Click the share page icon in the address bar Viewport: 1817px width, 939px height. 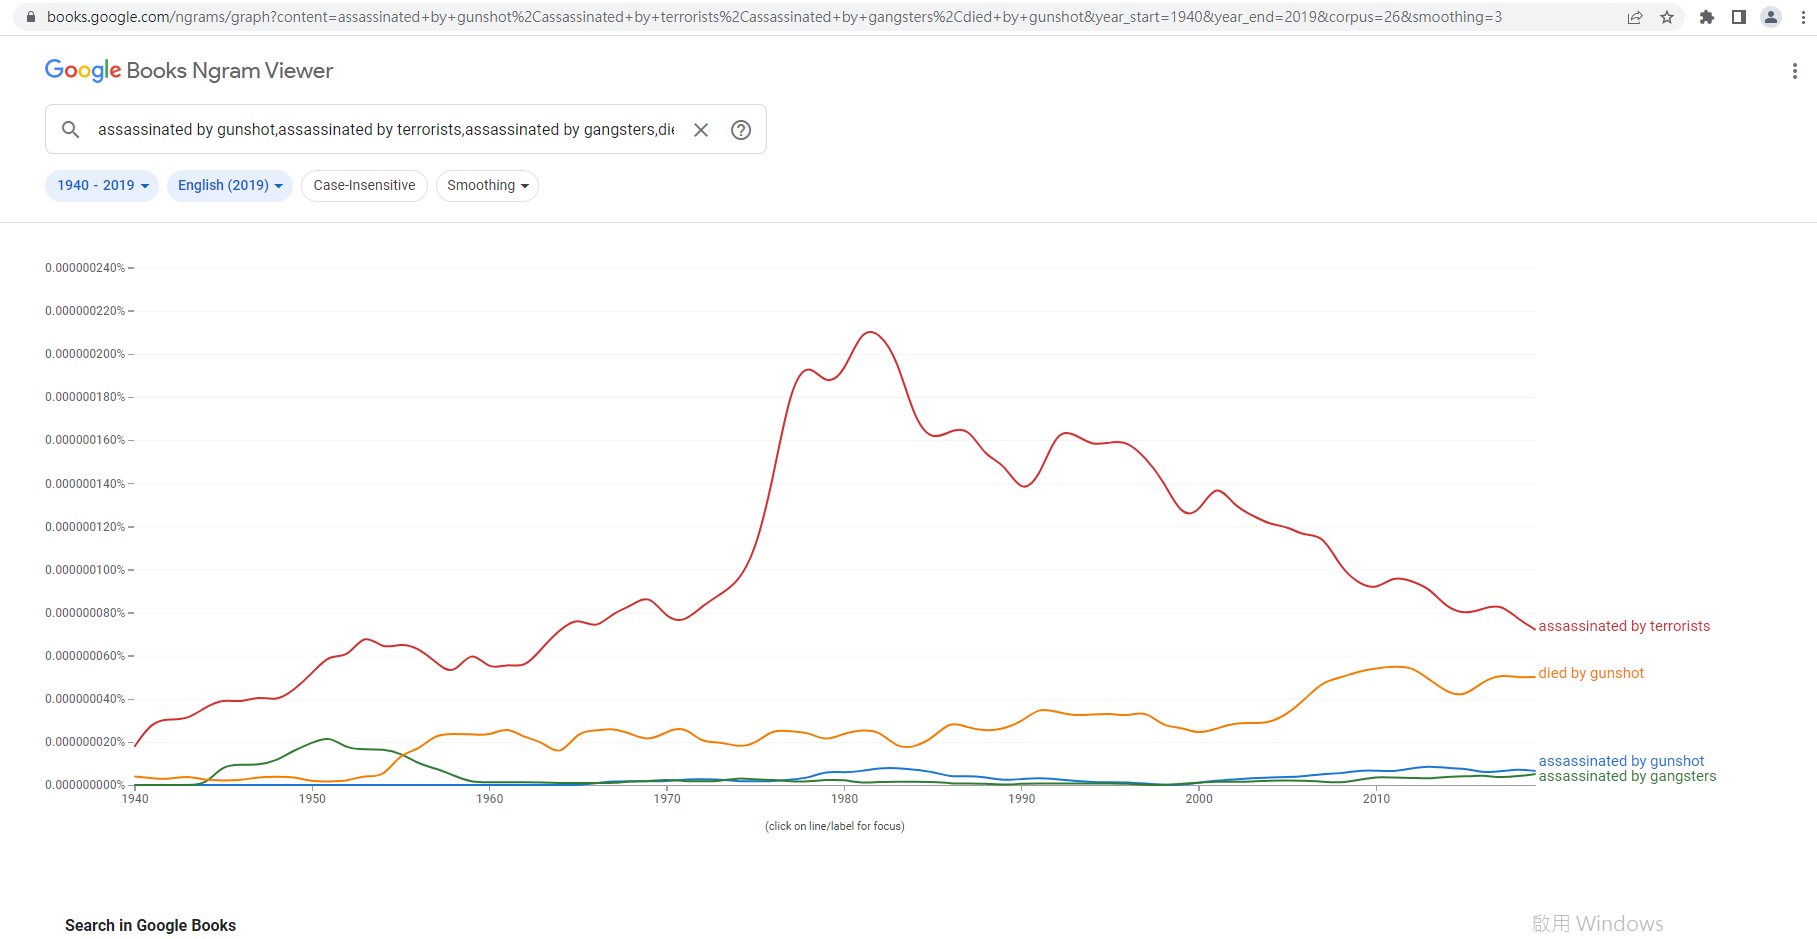coord(1635,17)
